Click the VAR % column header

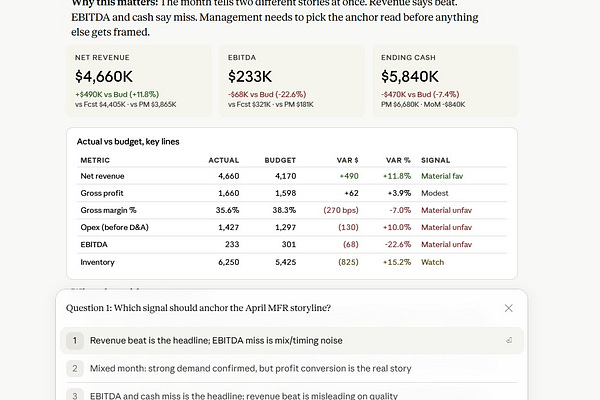(398, 160)
